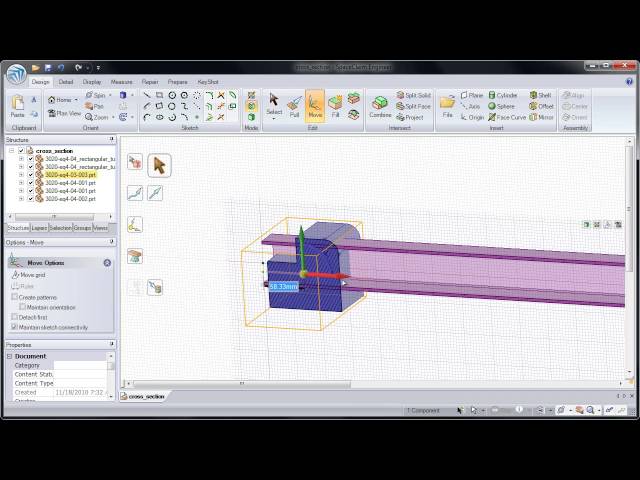The width and height of the screenshot is (640, 480).
Task: Select the Mirror tool
Action: [x=541, y=118]
